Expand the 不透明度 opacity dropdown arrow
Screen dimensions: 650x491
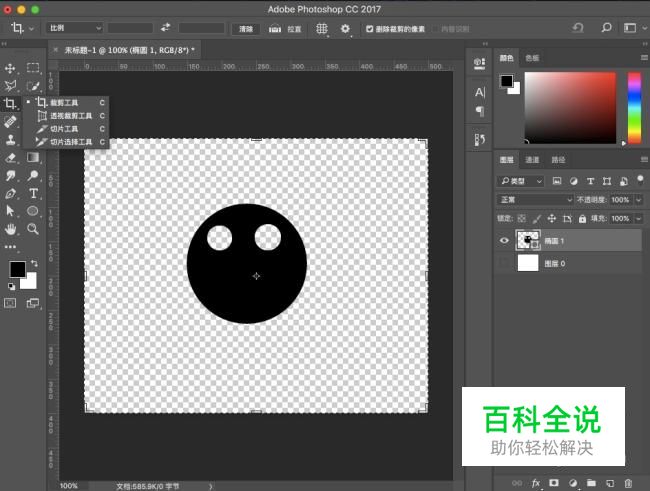tap(637, 200)
